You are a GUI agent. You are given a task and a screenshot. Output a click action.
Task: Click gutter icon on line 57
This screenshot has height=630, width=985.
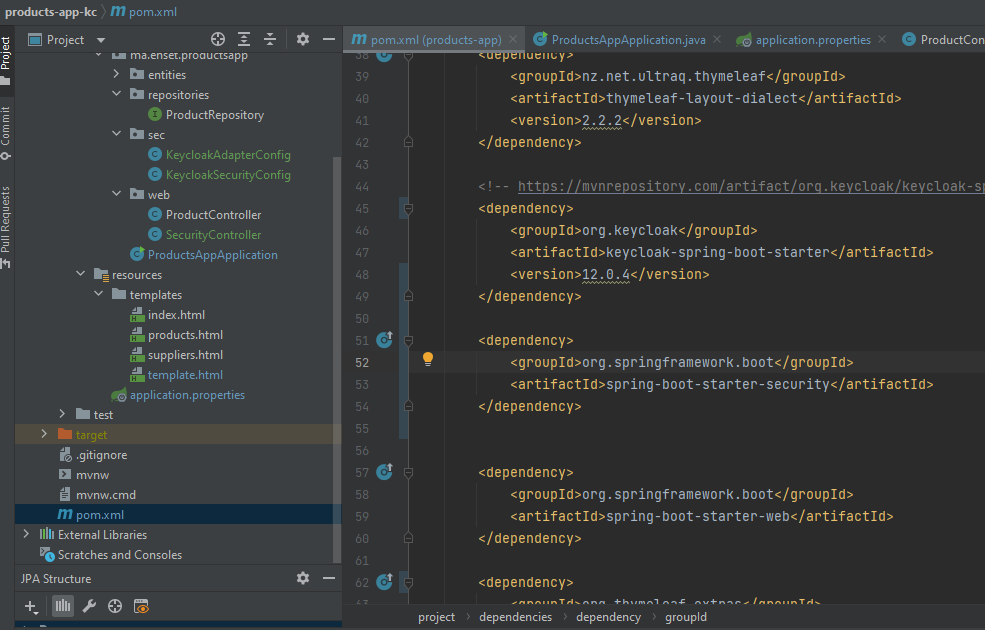pos(384,472)
